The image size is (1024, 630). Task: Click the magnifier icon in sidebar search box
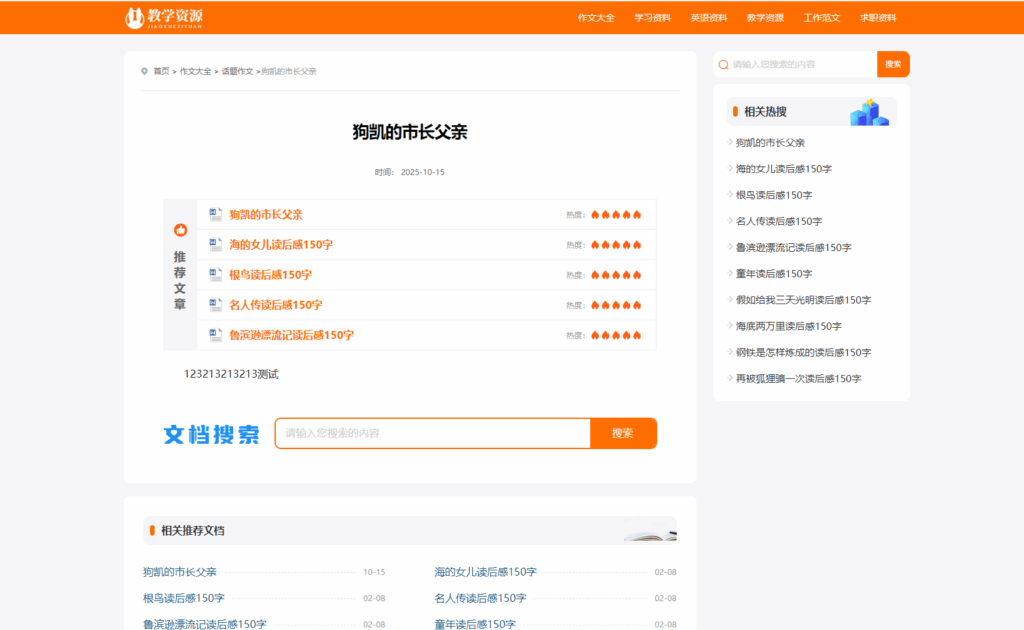pyautogui.click(x=723, y=64)
